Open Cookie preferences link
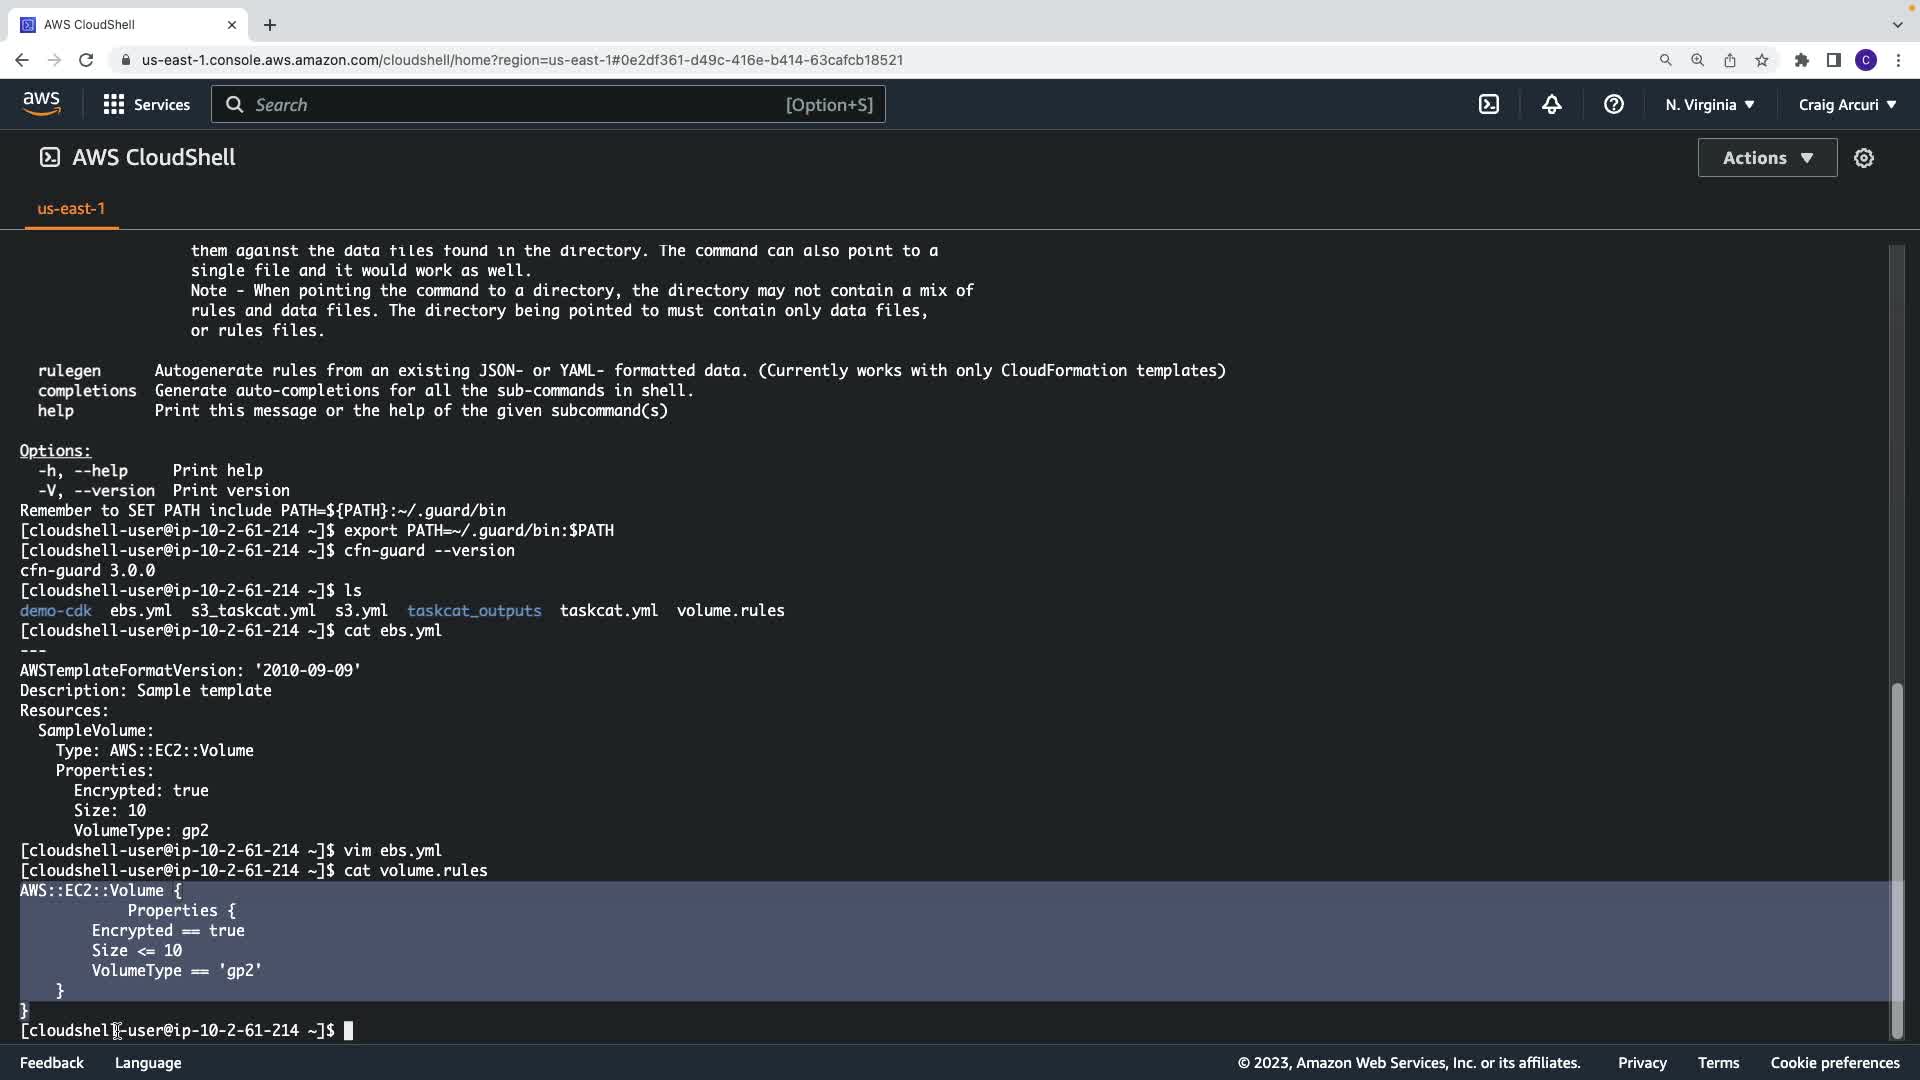This screenshot has width=1920, height=1080. [1834, 1063]
